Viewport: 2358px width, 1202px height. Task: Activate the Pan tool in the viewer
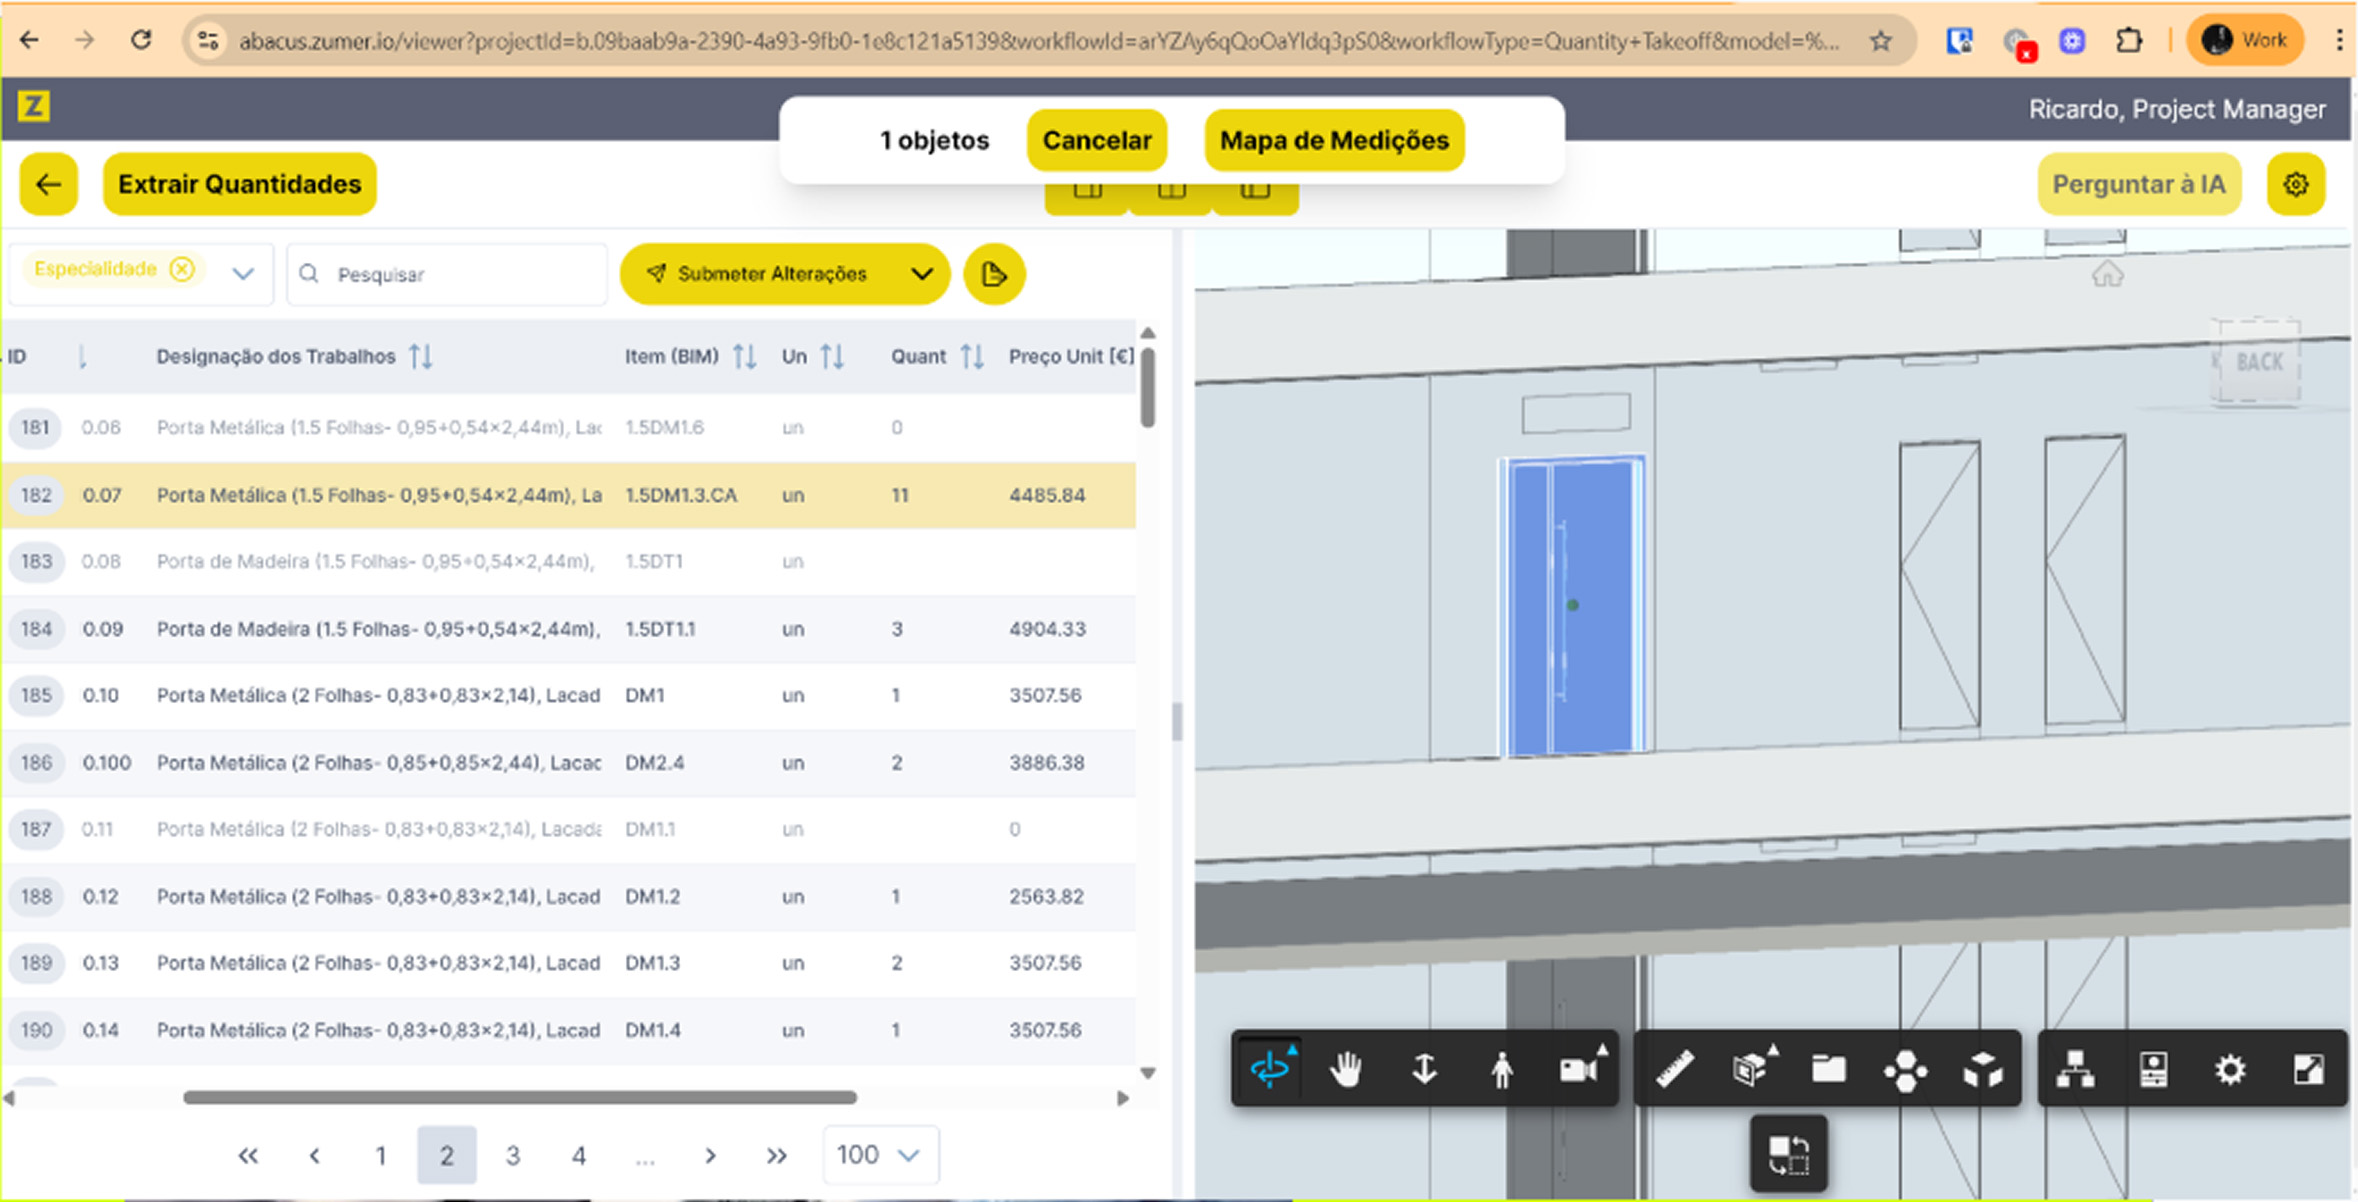(1347, 1068)
